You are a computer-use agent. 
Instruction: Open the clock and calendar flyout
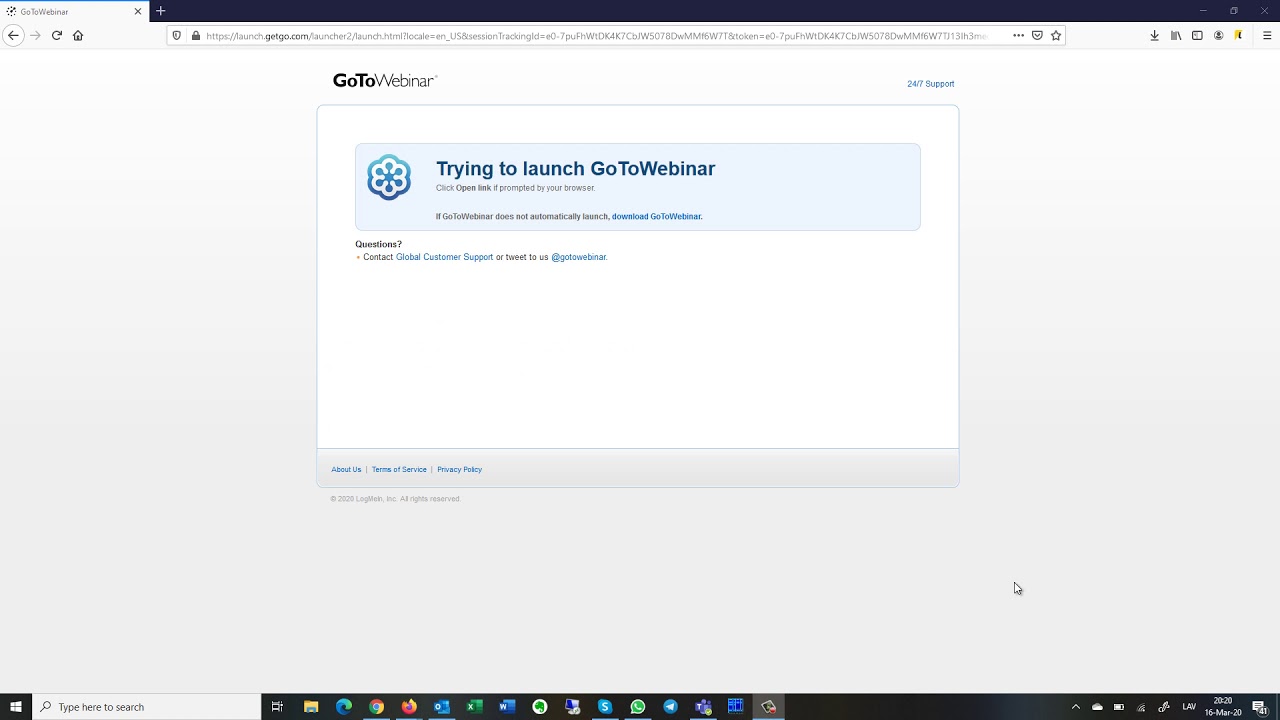click(1223, 707)
